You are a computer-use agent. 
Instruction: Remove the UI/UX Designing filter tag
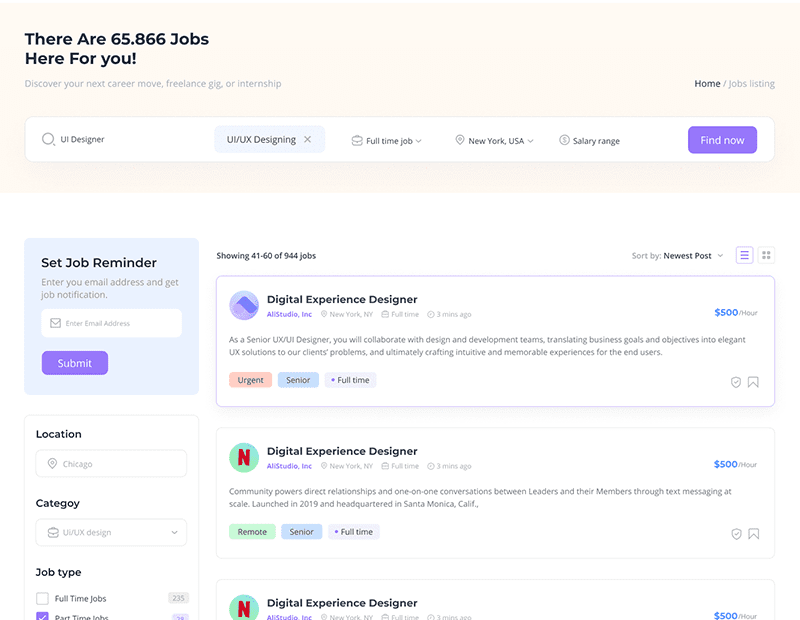308,140
